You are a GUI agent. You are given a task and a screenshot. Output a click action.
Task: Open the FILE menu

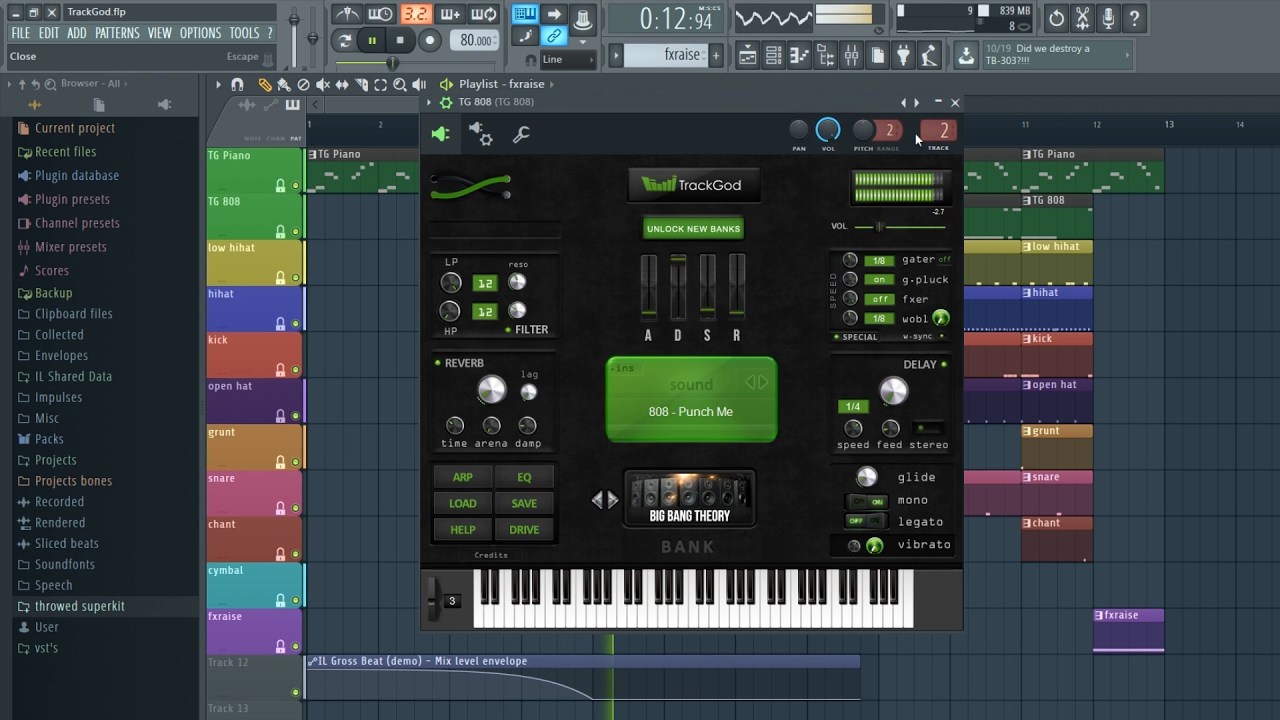20,33
